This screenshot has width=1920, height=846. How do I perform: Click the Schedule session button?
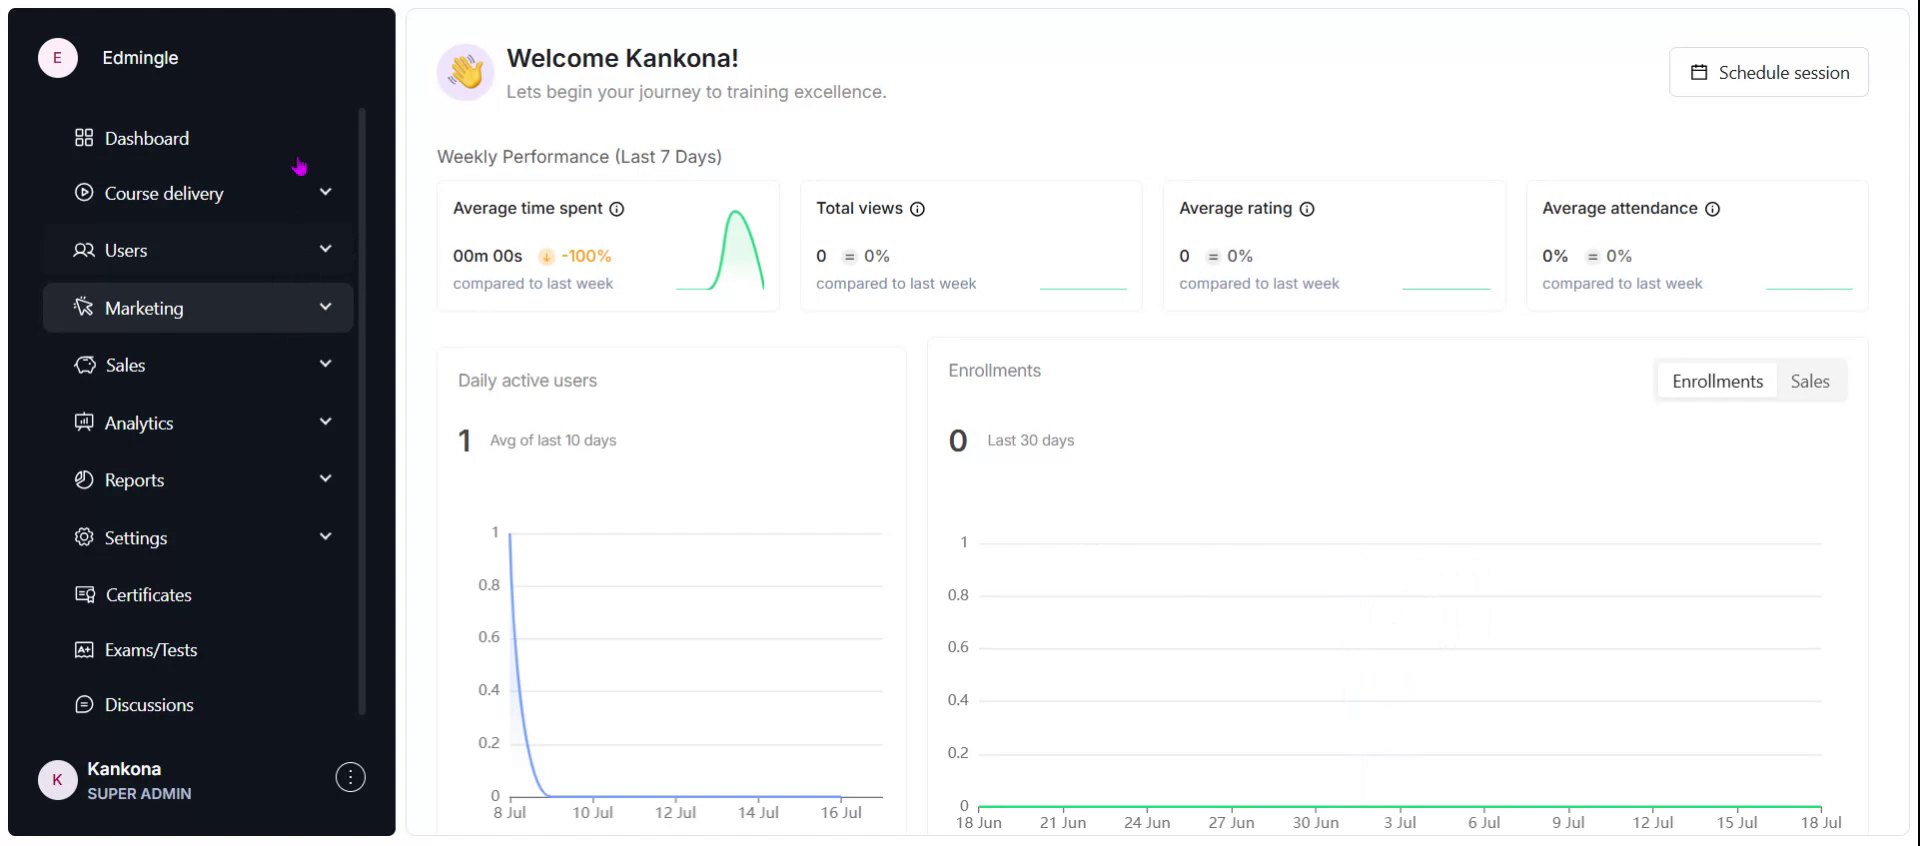1768,72
